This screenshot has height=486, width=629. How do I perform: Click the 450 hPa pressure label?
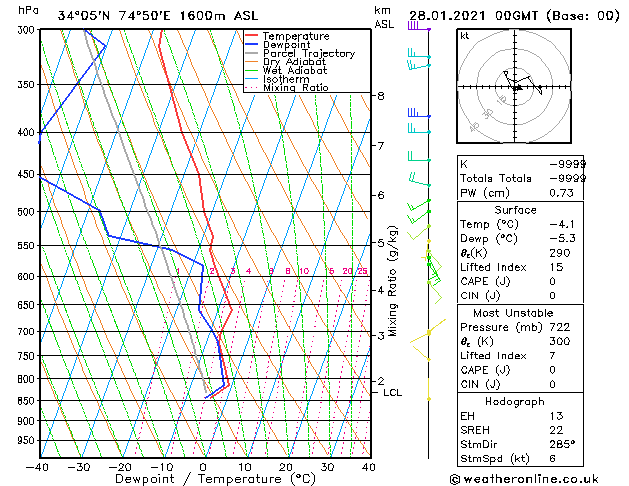(28, 174)
